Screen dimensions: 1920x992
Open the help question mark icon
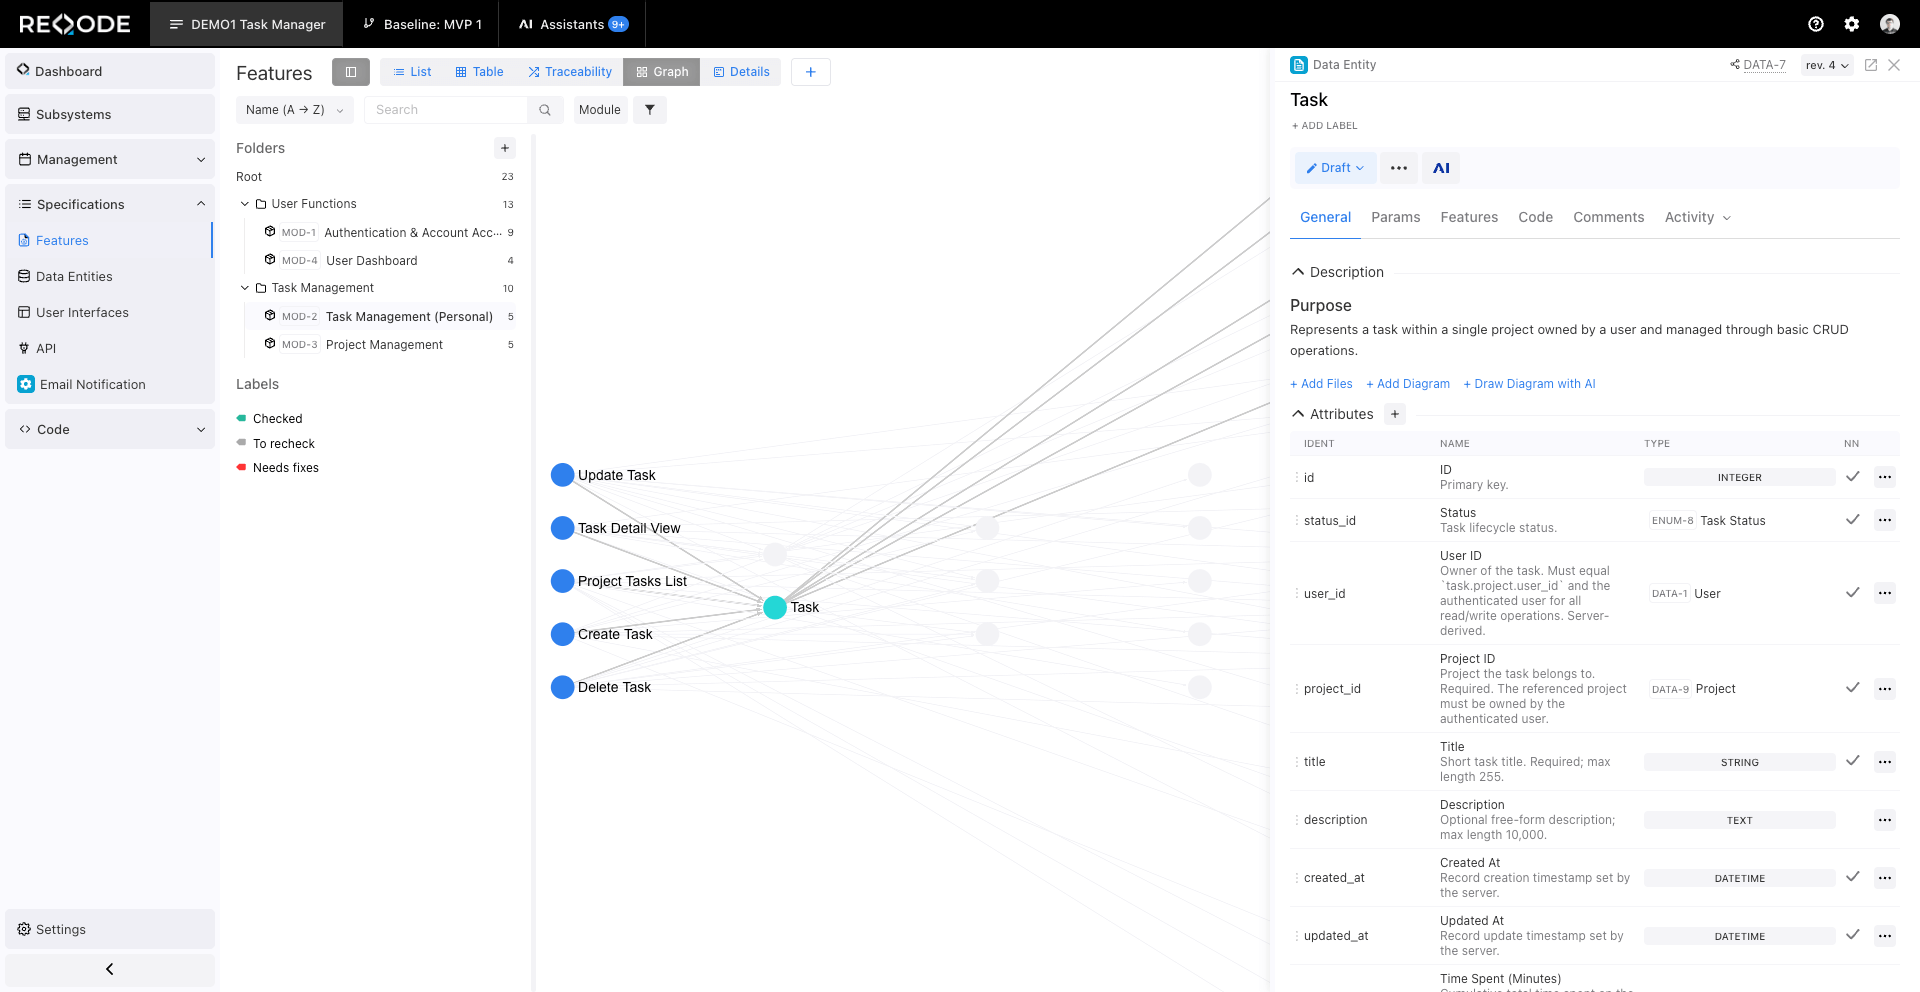[x=1816, y=24]
